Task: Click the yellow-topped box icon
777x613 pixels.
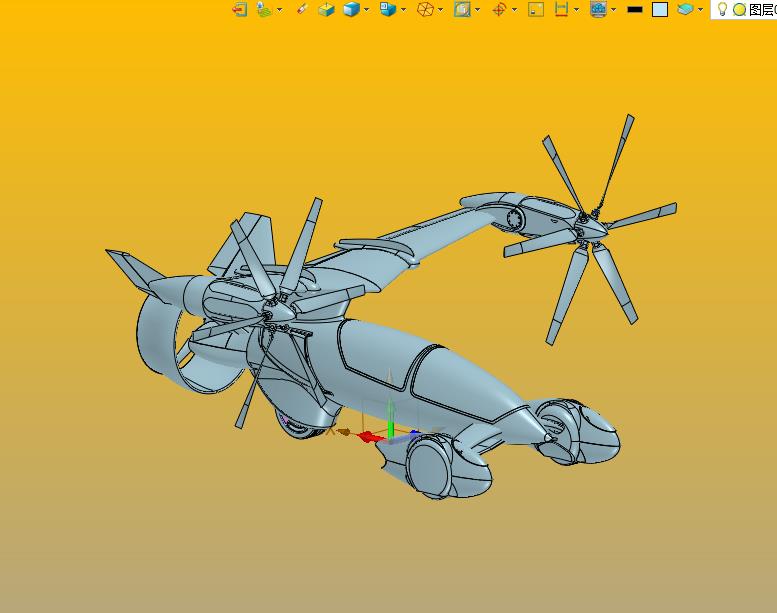Action: click(x=327, y=9)
